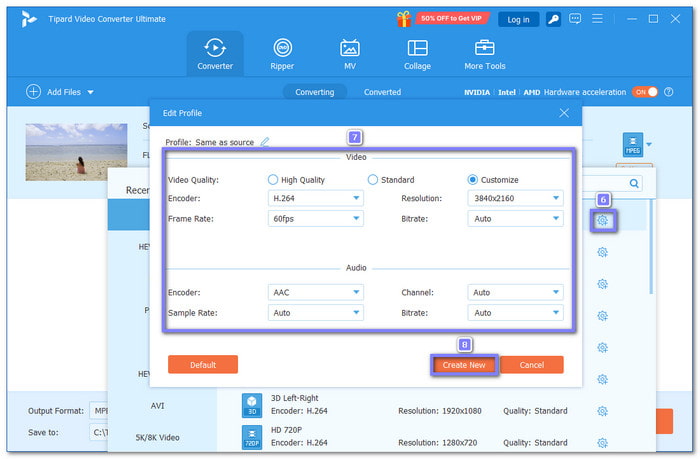Click the MPEG output format icon
The height and width of the screenshot is (459, 700).
[632, 145]
